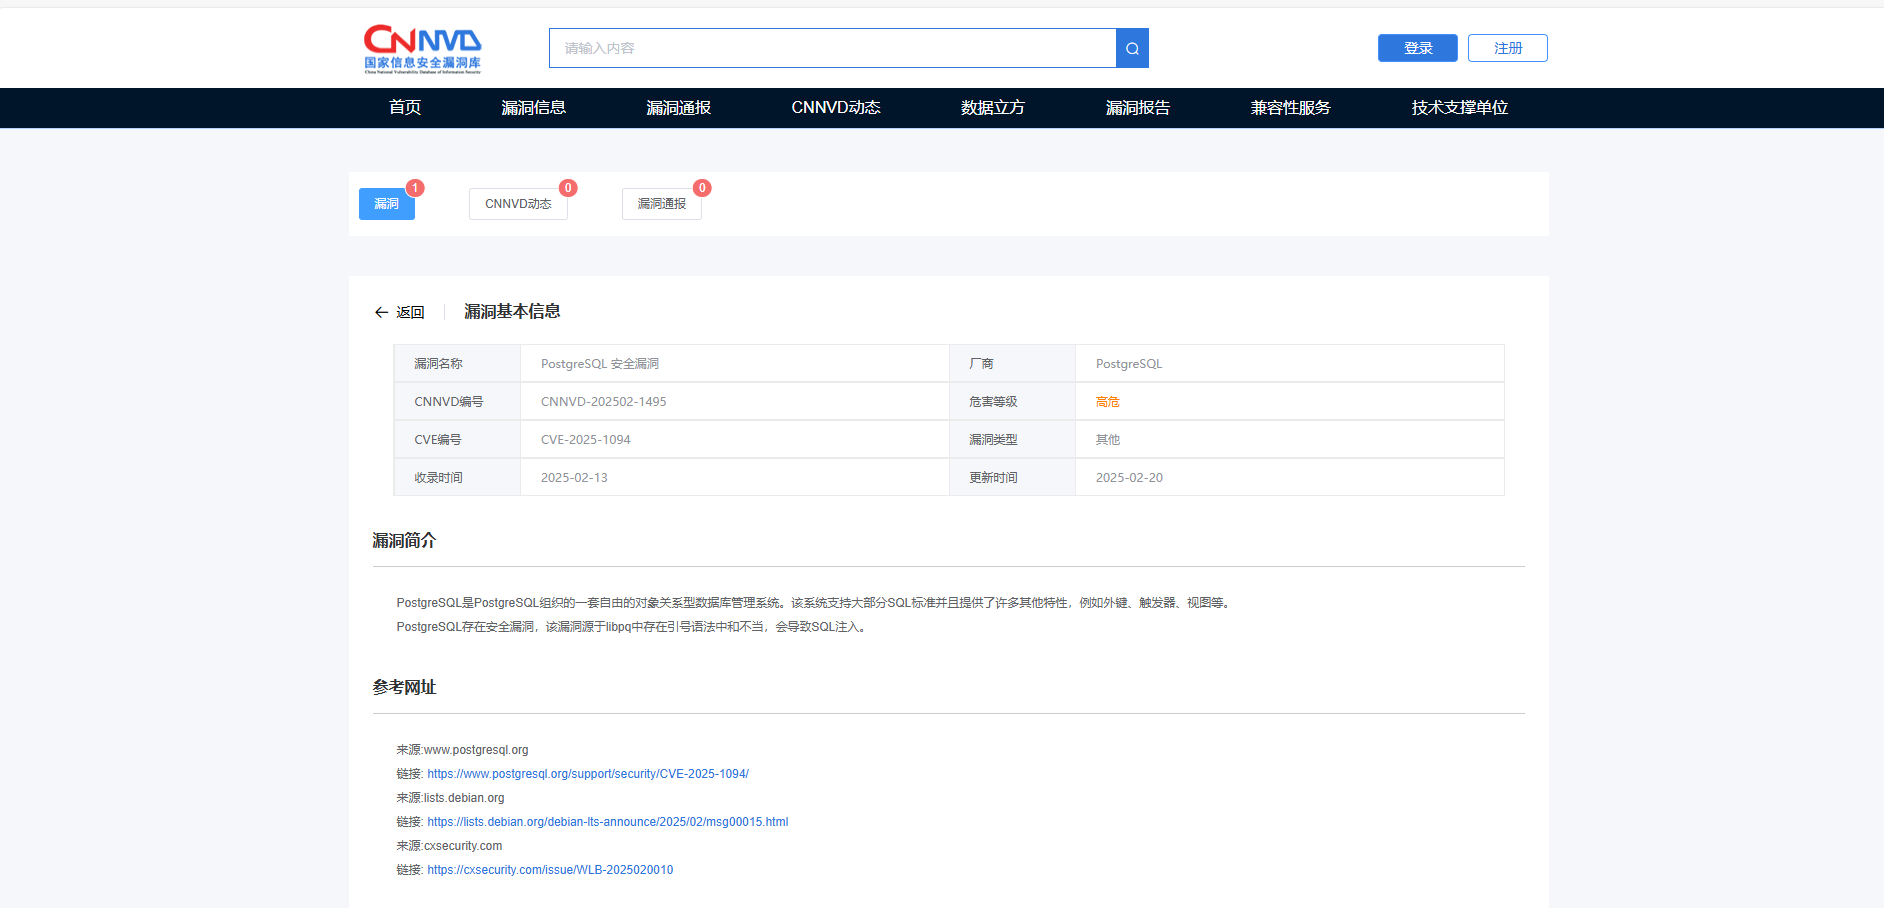Image resolution: width=1884 pixels, height=908 pixels.
Task: Click the 漏洞类型 label cell
Action: [1012, 440]
